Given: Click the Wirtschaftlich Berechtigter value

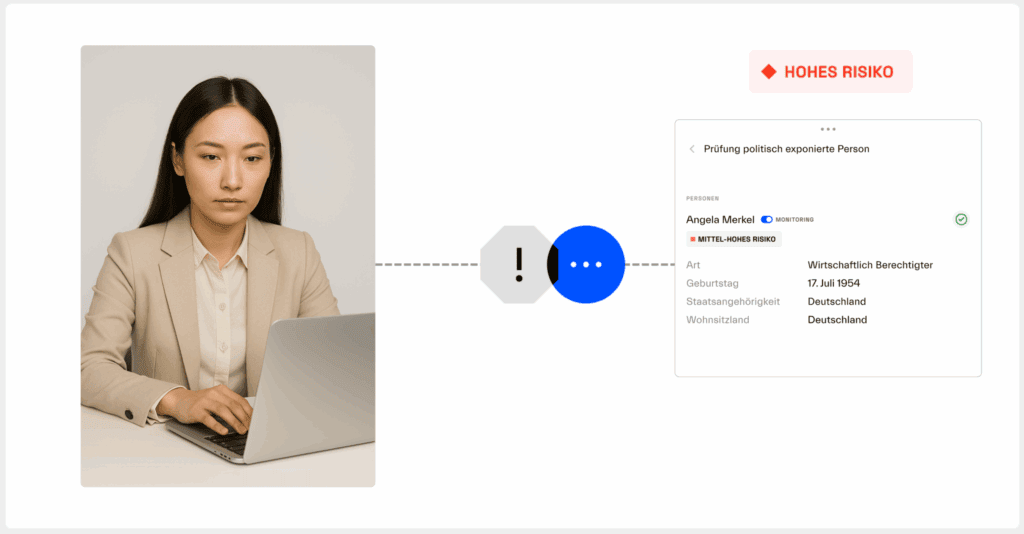Looking at the screenshot, I should click(x=870, y=265).
